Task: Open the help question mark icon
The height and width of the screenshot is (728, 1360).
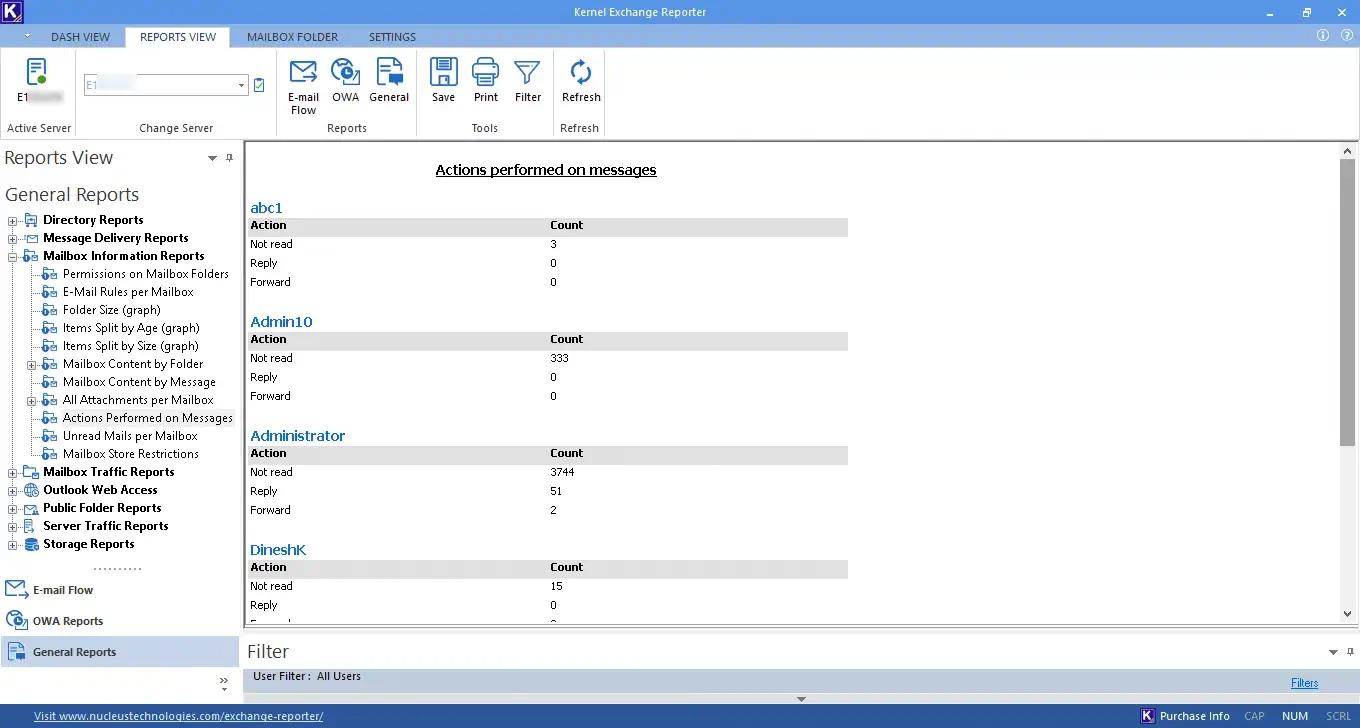Action: click(1346, 36)
